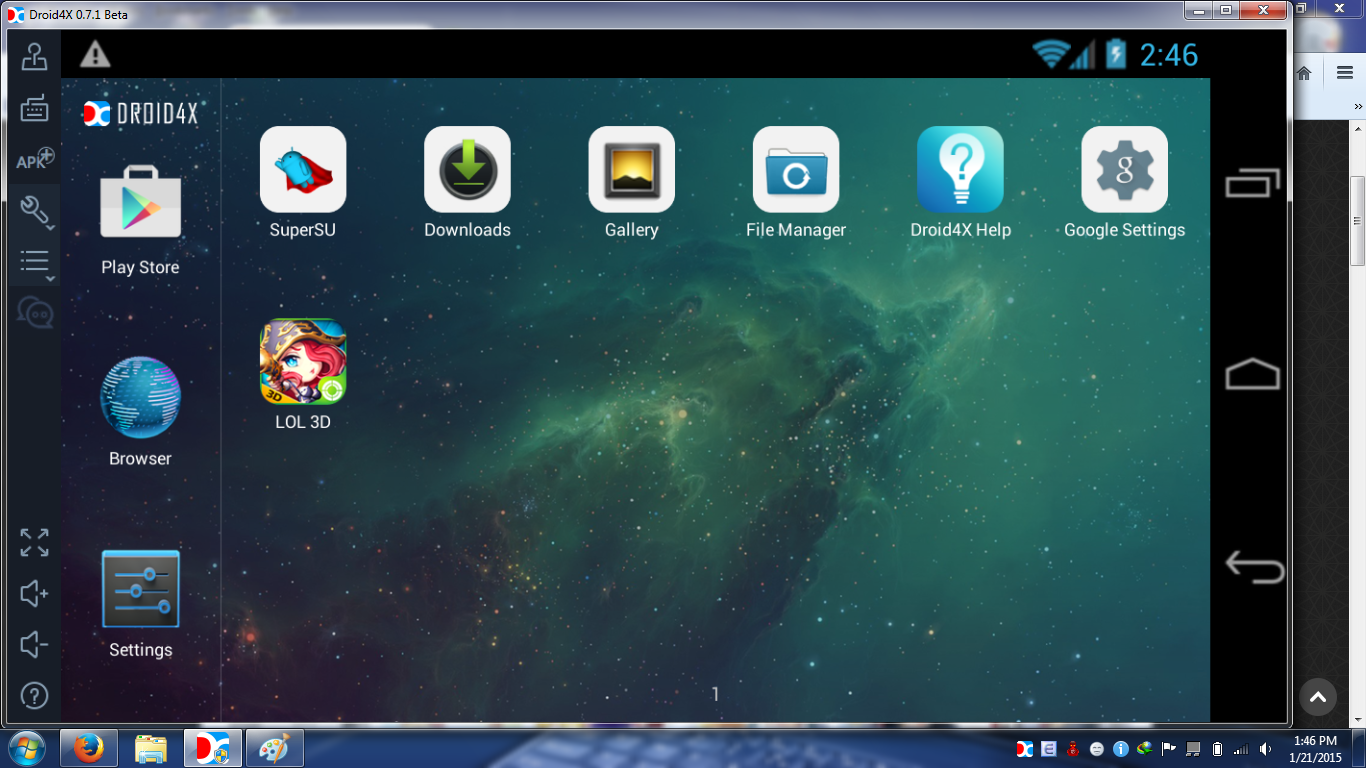This screenshot has width=1366, height=768.
Task: Click the blue info tray icon
Action: tap(1121, 749)
